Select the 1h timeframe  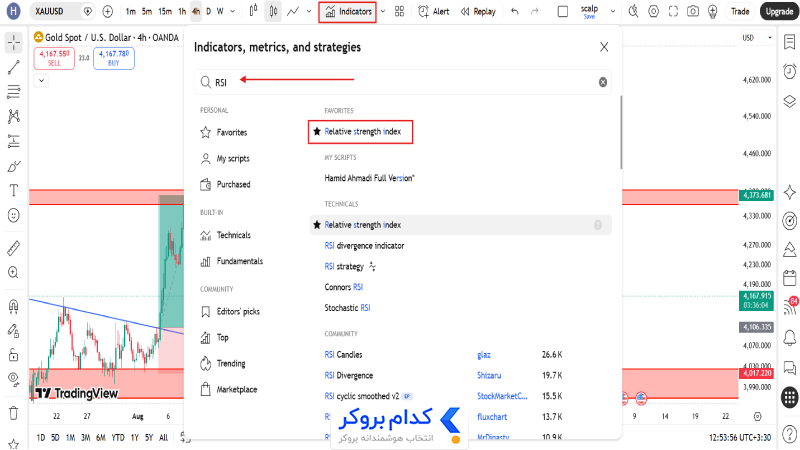(182, 11)
